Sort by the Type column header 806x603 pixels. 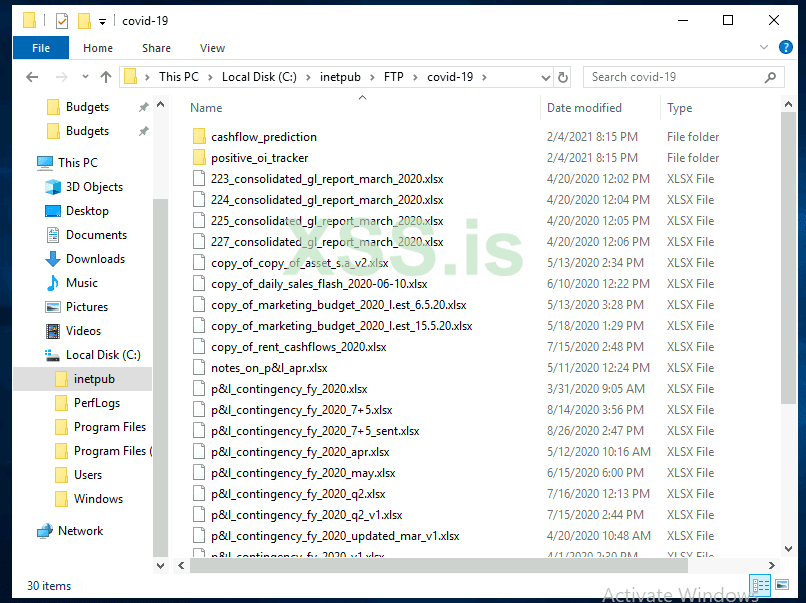point(680,108)
